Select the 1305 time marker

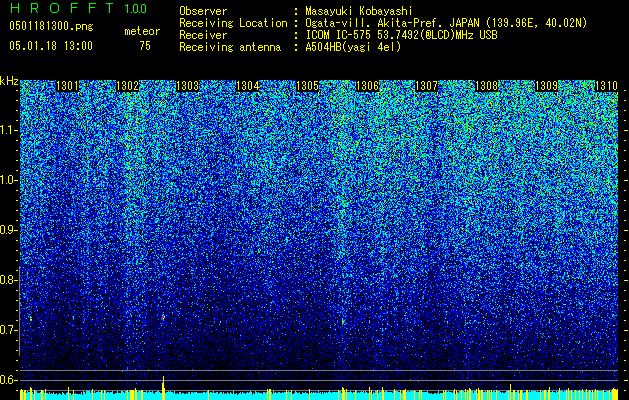(307, 86)
